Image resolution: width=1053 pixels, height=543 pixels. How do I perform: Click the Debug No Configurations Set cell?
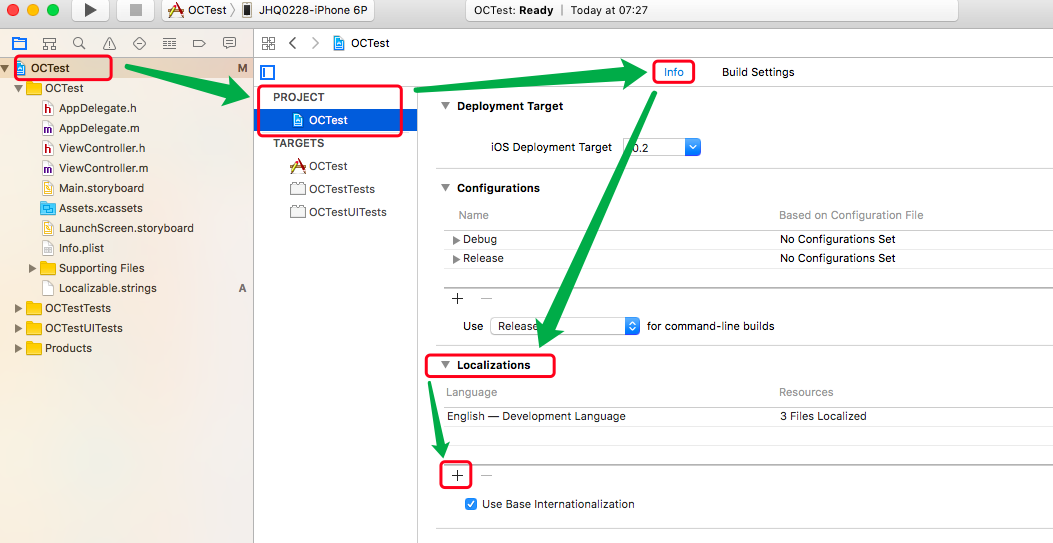click(837, 239)
